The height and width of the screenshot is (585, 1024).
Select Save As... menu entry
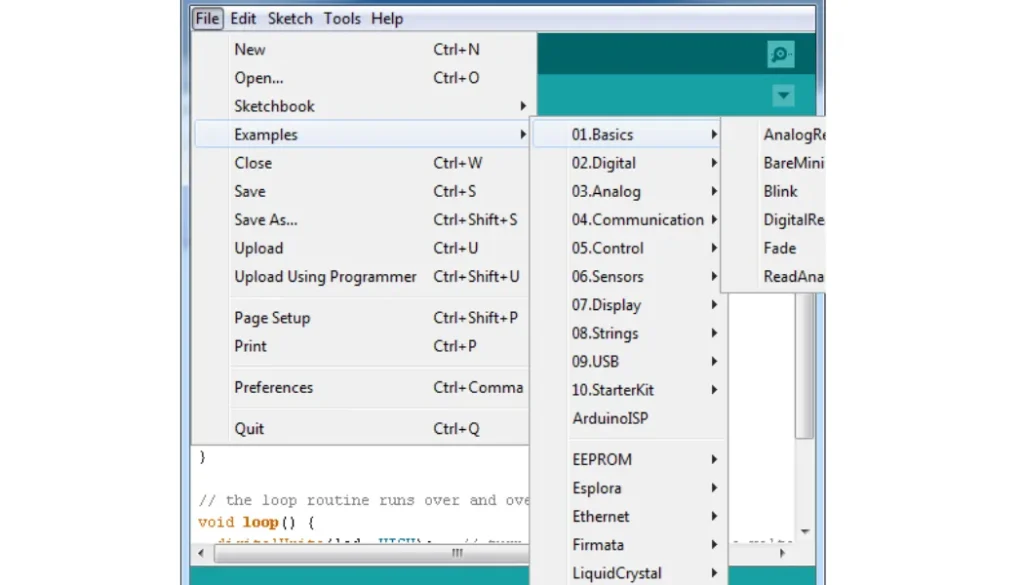pos(361,219)
